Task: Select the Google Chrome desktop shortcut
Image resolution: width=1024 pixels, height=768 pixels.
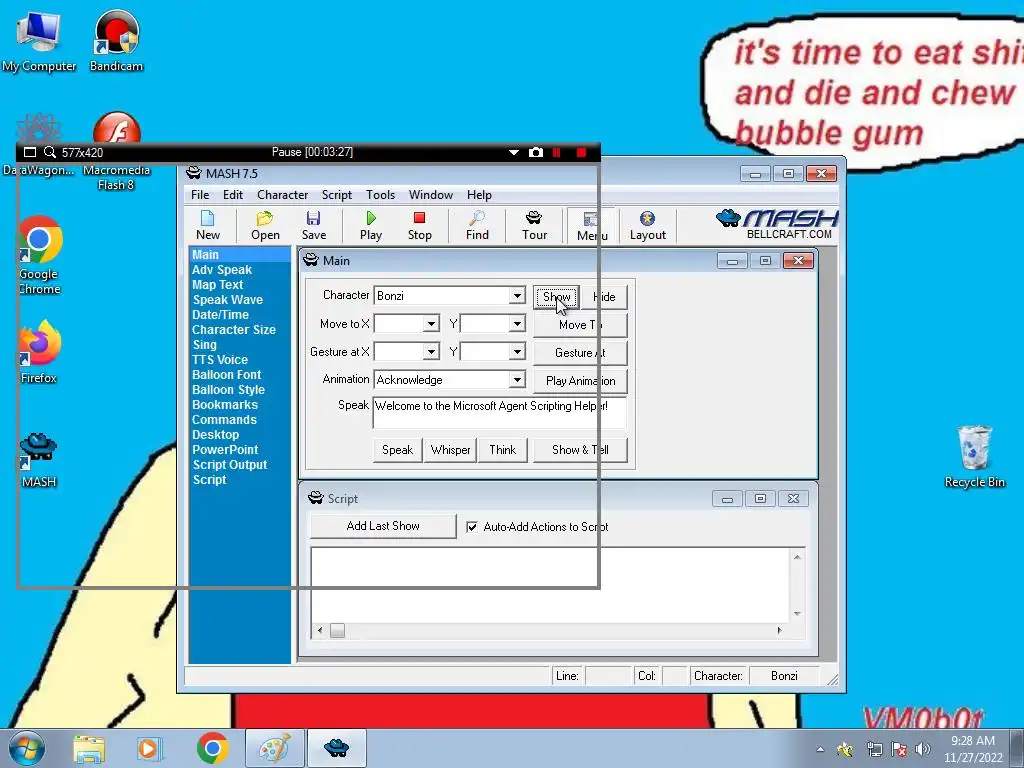Action: (39, 255)
